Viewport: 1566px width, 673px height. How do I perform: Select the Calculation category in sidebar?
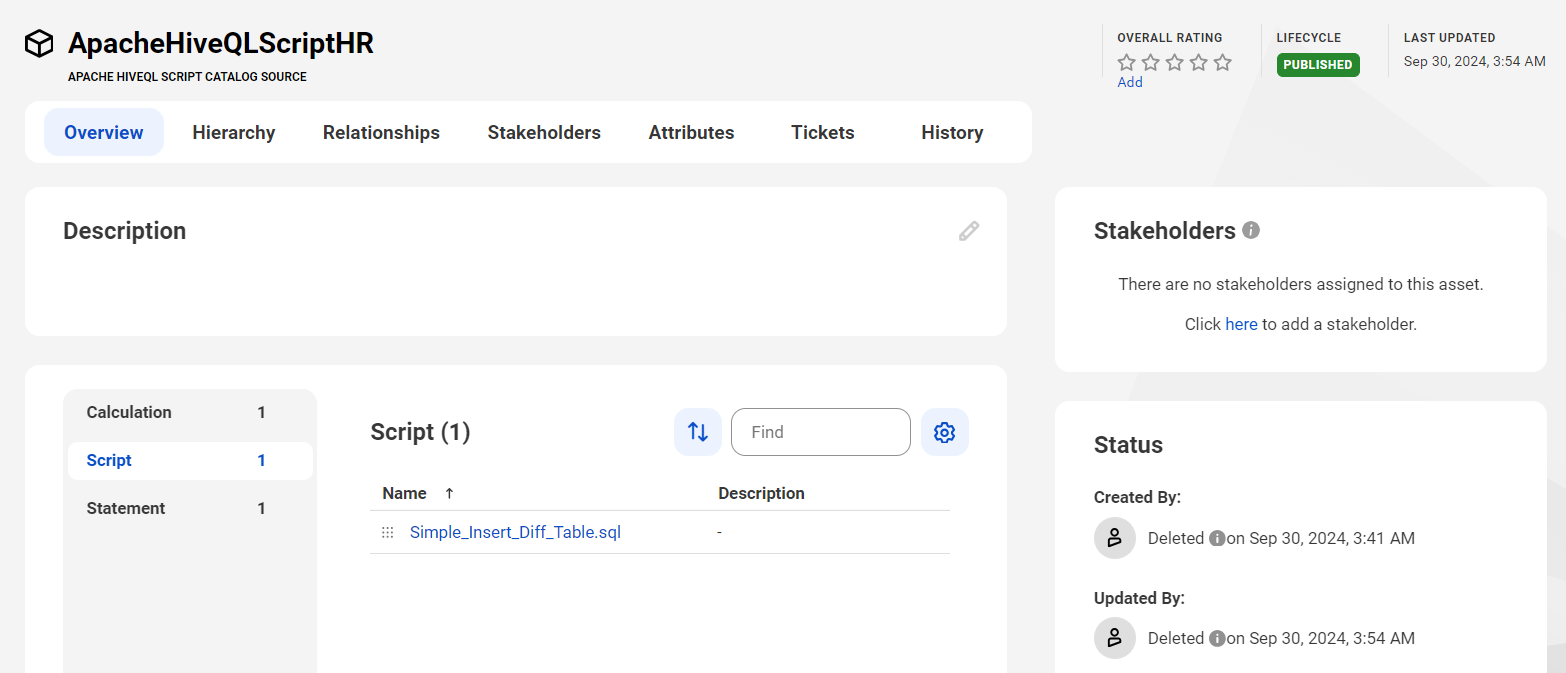coord(190,412)
